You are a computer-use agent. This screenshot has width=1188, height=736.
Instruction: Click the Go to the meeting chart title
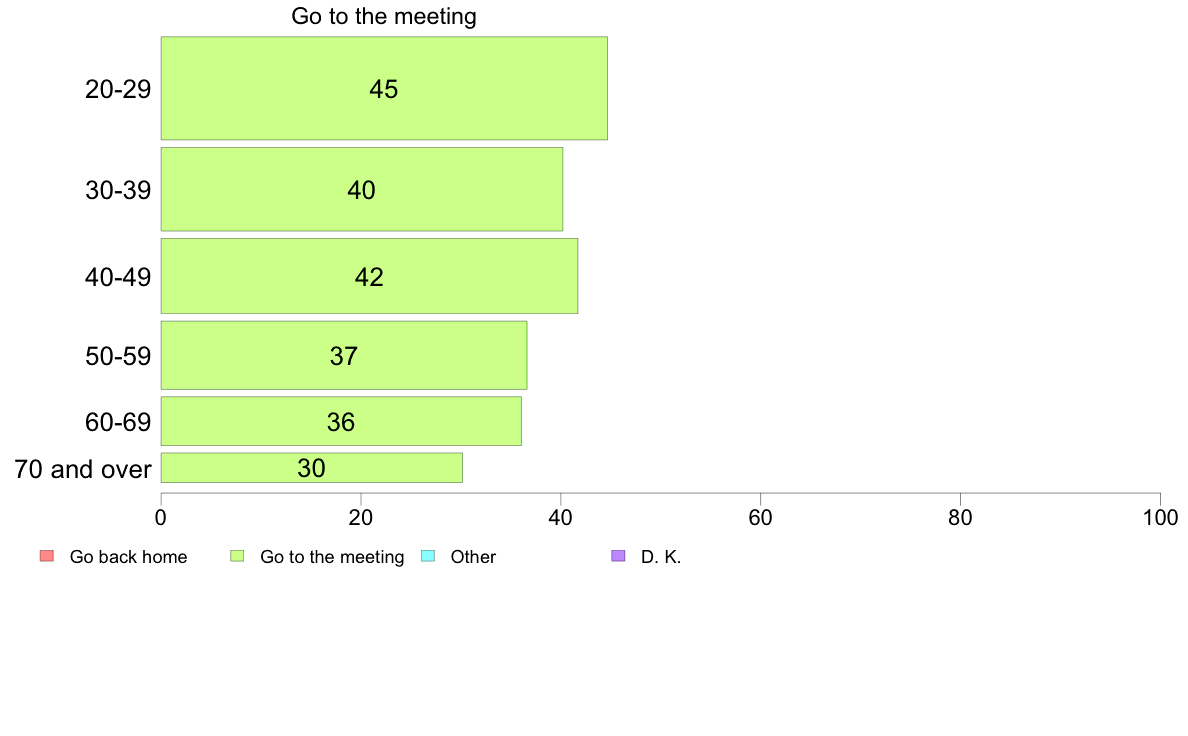tap(384, 16)
